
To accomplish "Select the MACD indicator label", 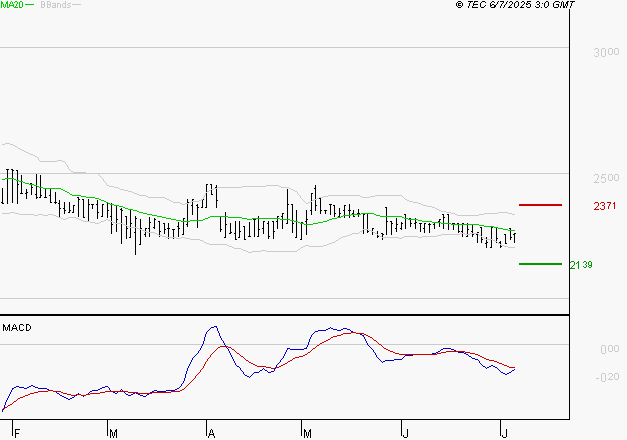I will (17, 327).
